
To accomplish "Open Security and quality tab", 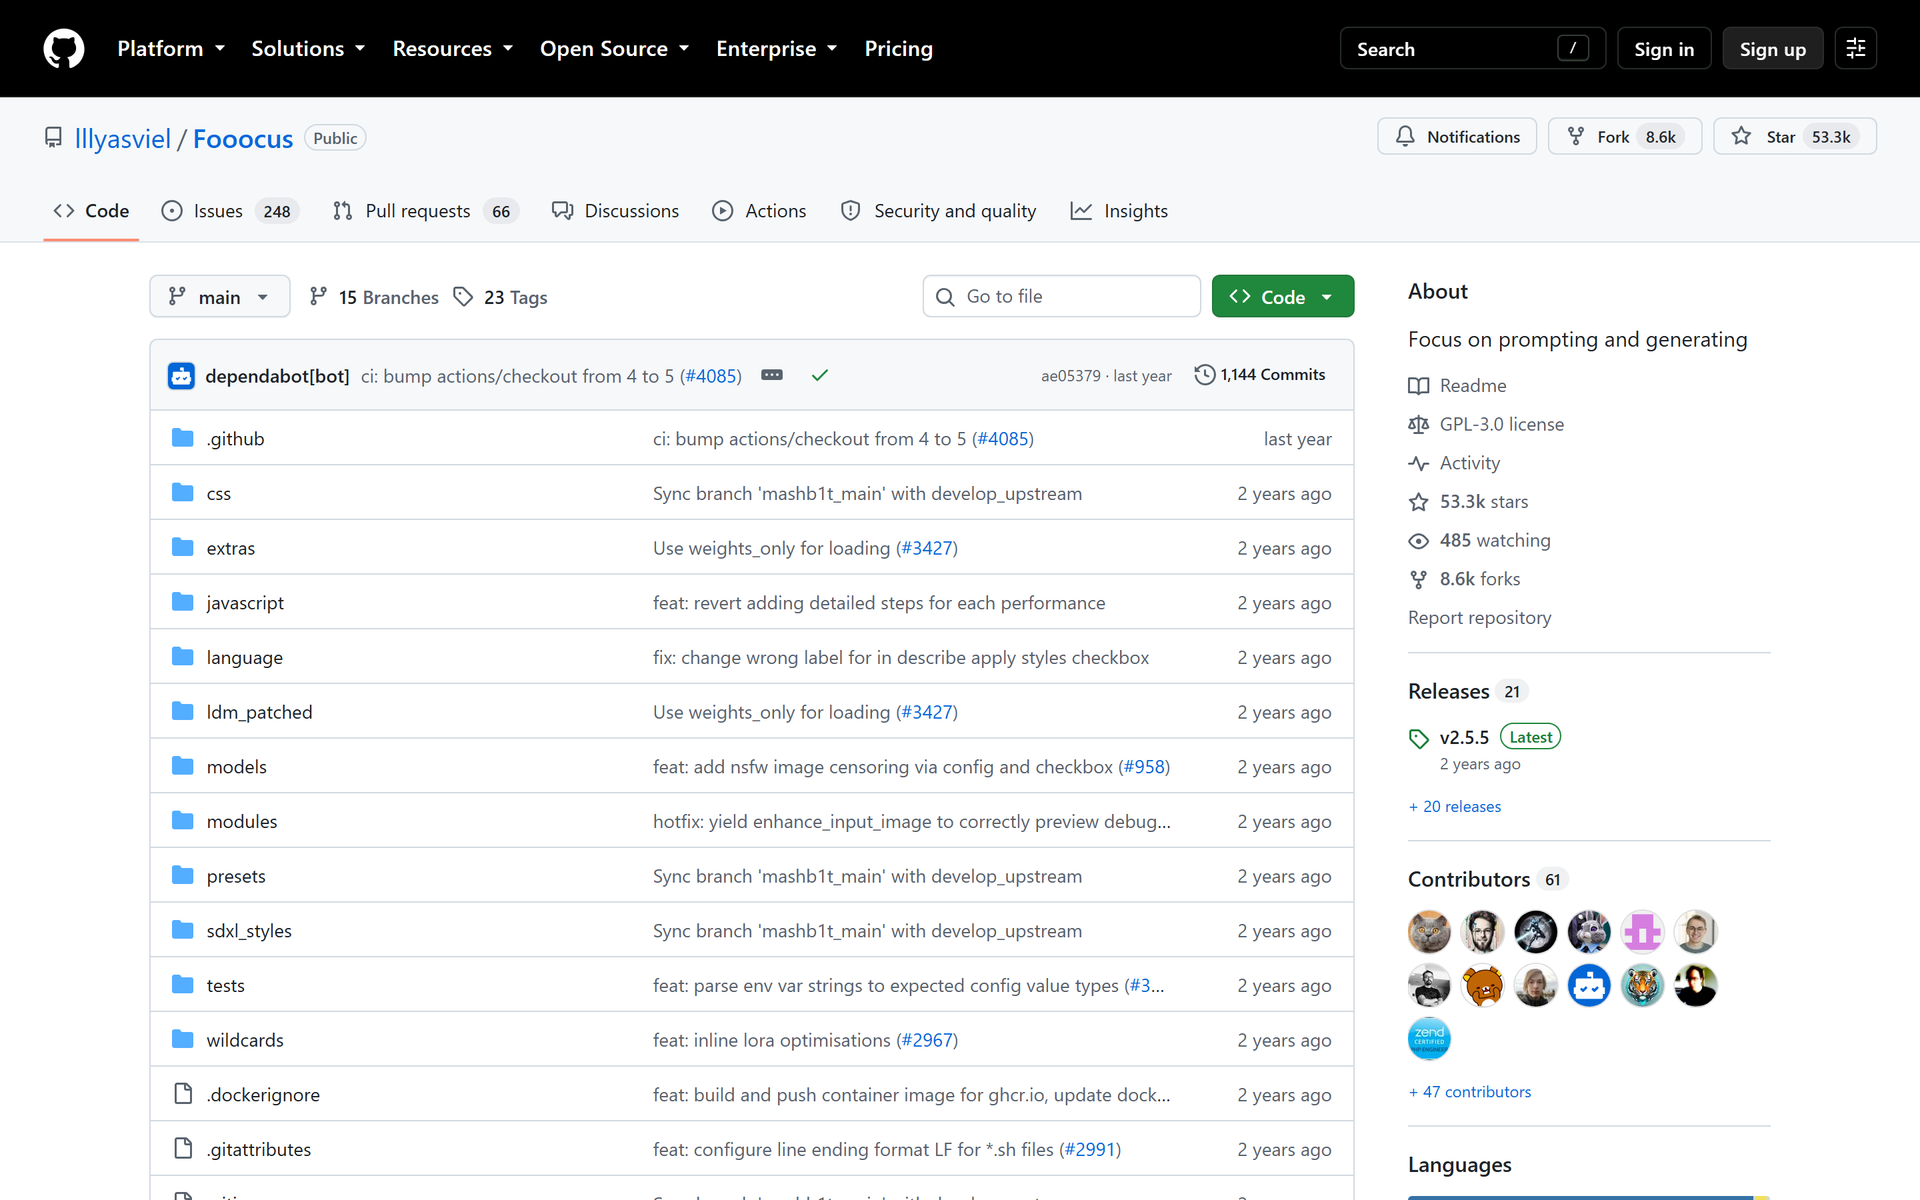I will pyautogui.click(x=939, y=211).
